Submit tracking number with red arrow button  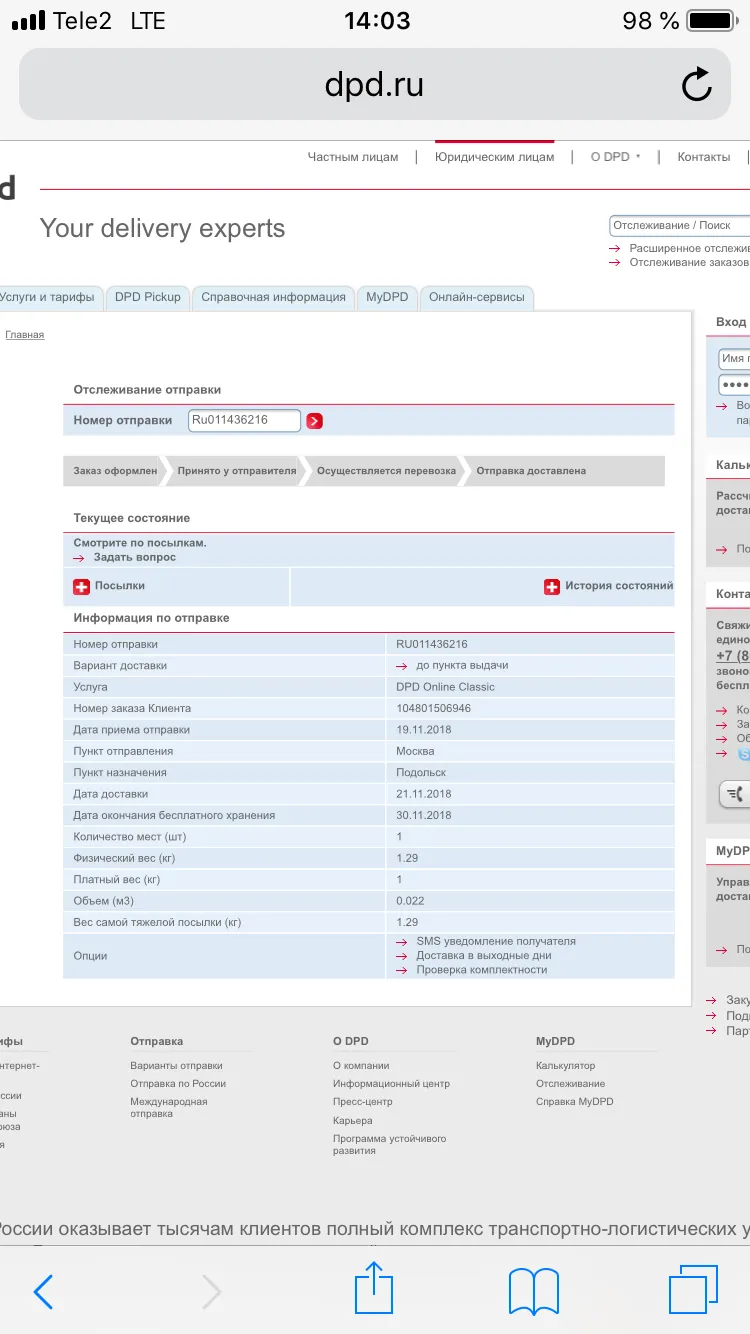(314, 421)
